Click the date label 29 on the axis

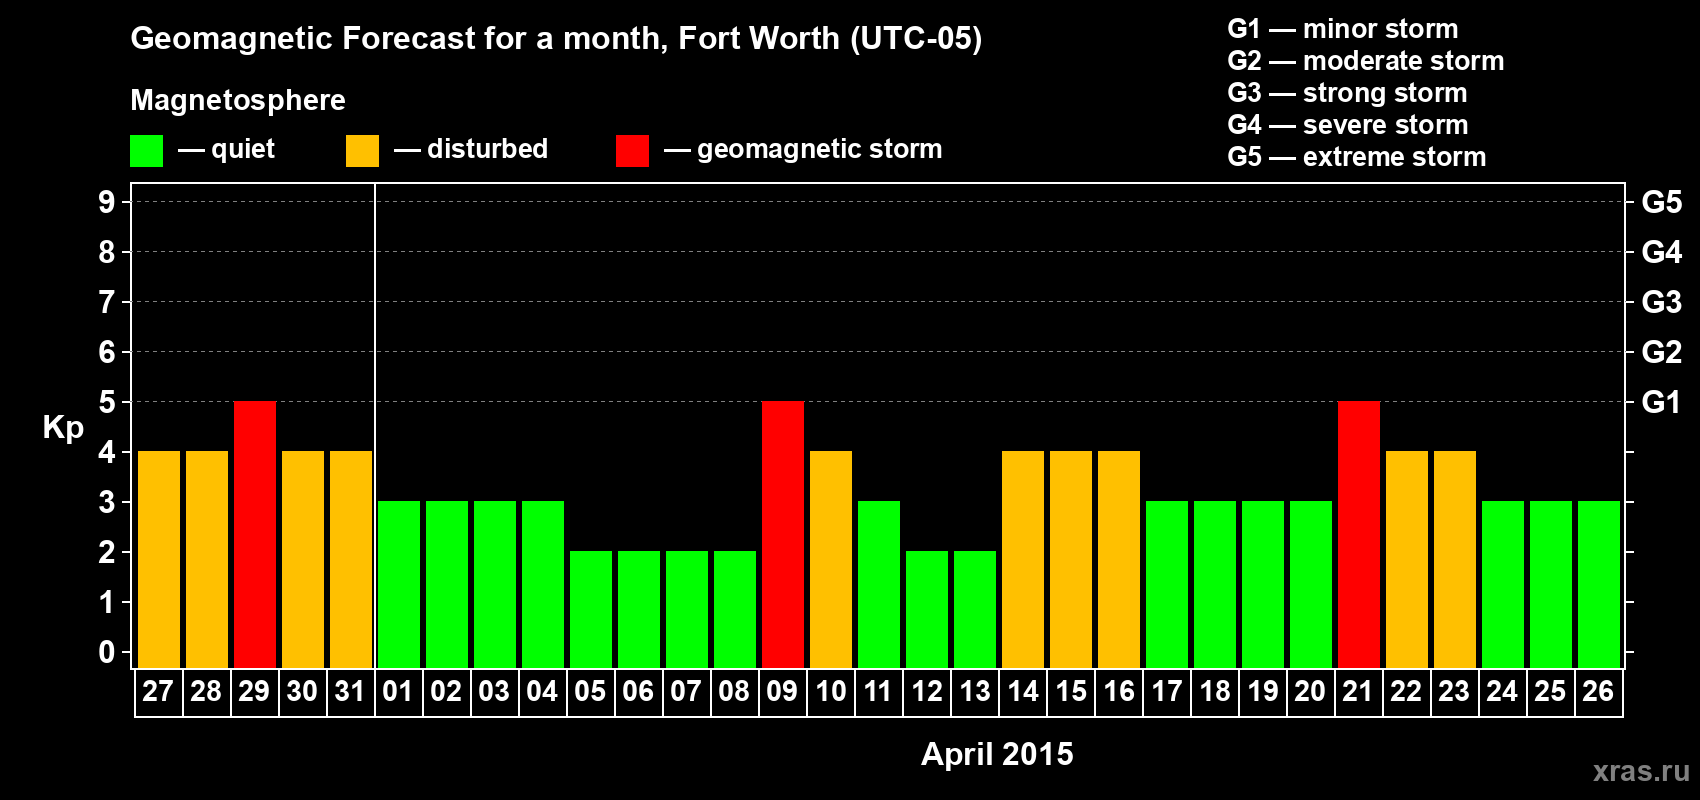click(254, 692)
